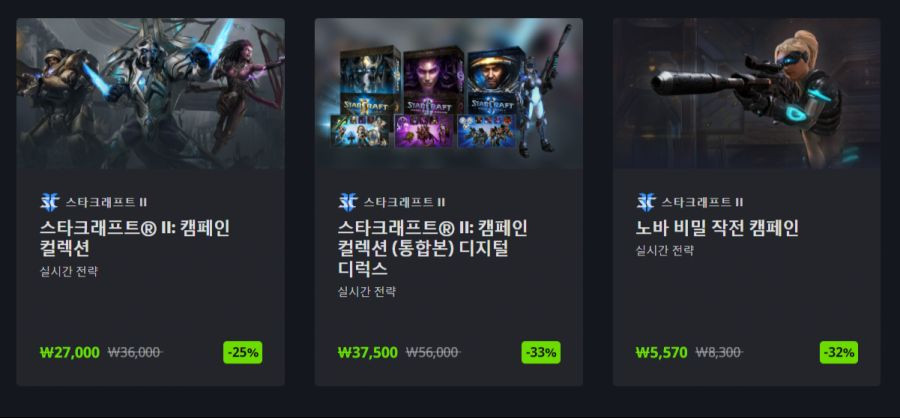Click the struck-through ₩8,300 original price
Image resolution: width=900 pixels, height=418 pixels.
[719, 353]
